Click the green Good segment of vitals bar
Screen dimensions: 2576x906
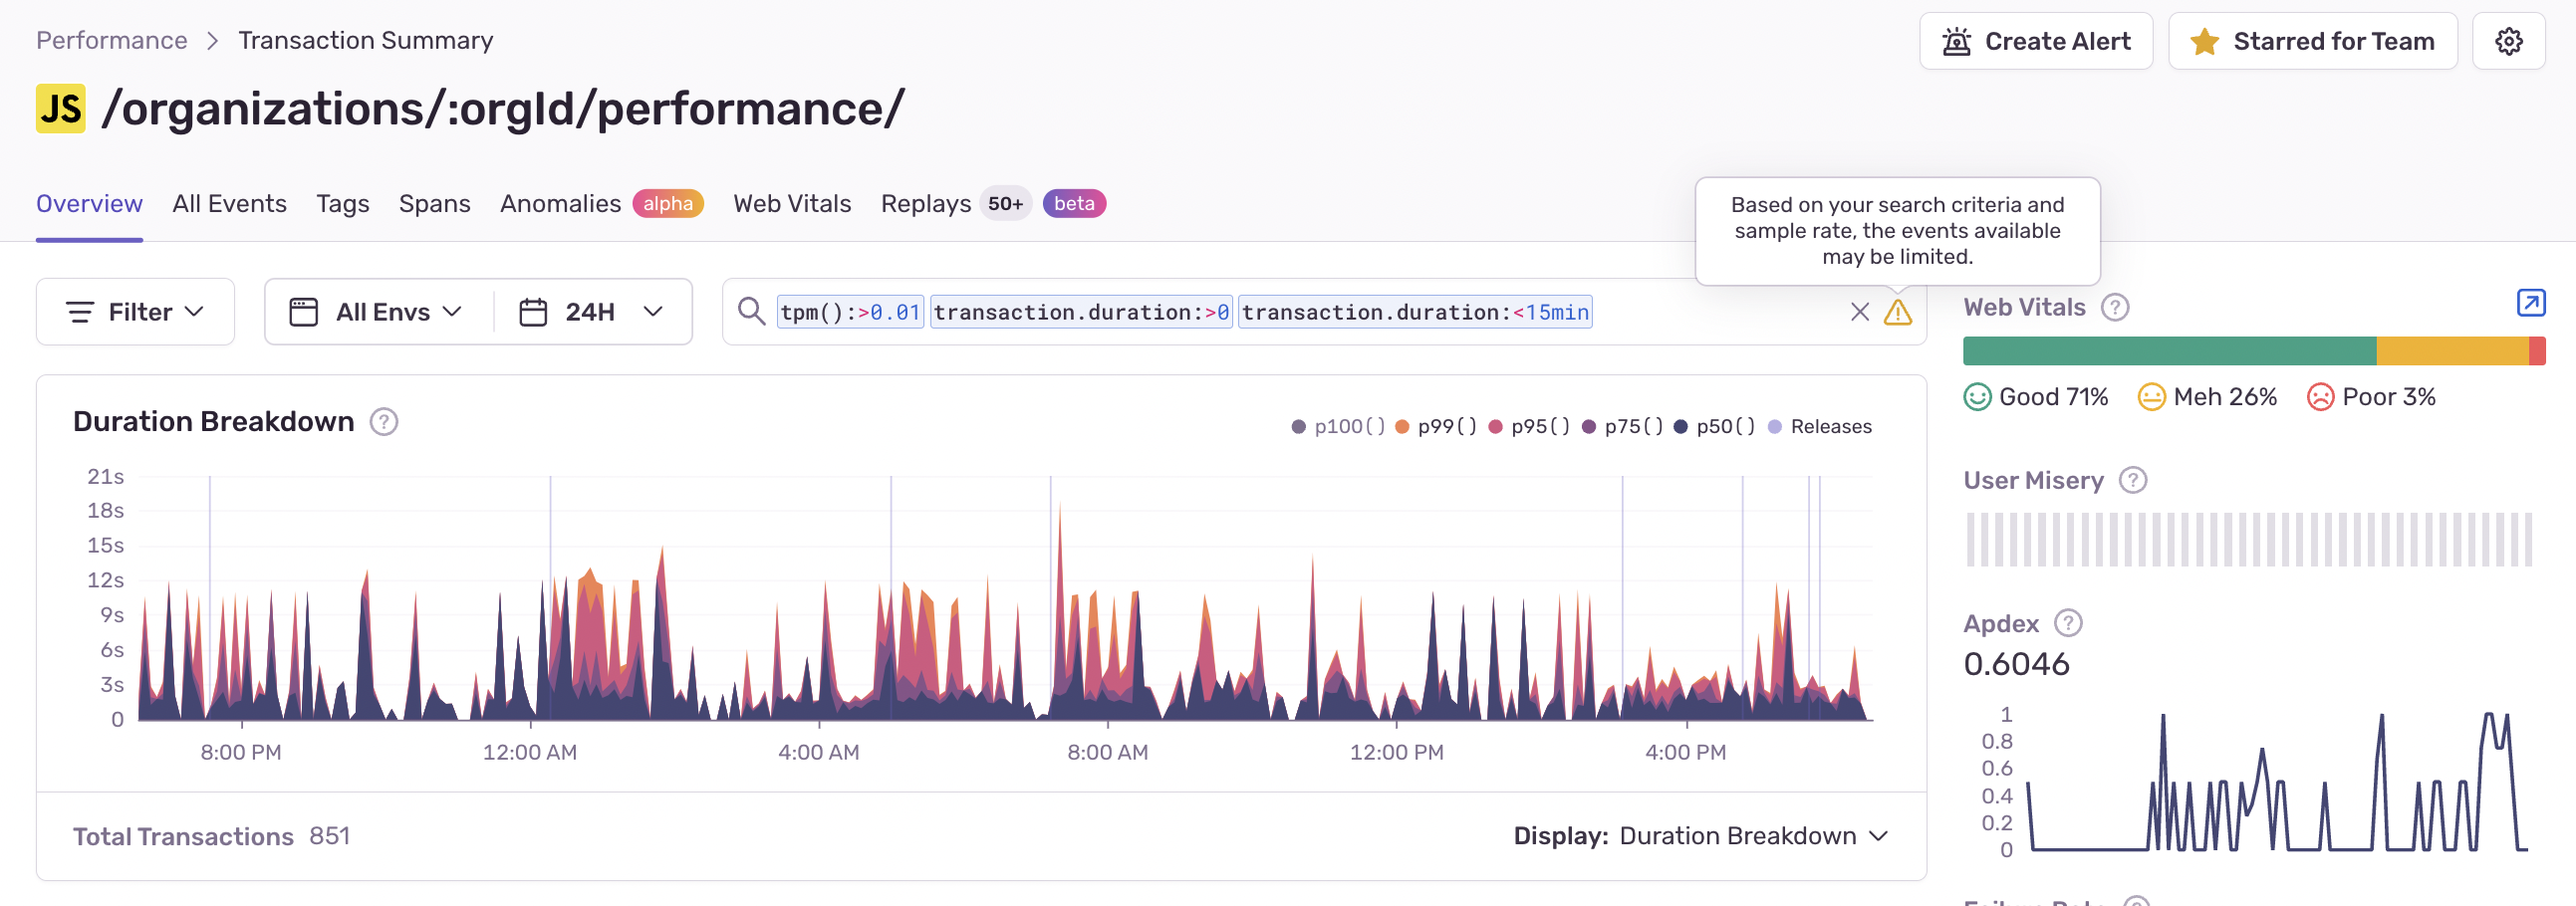tap(2169, 351)
